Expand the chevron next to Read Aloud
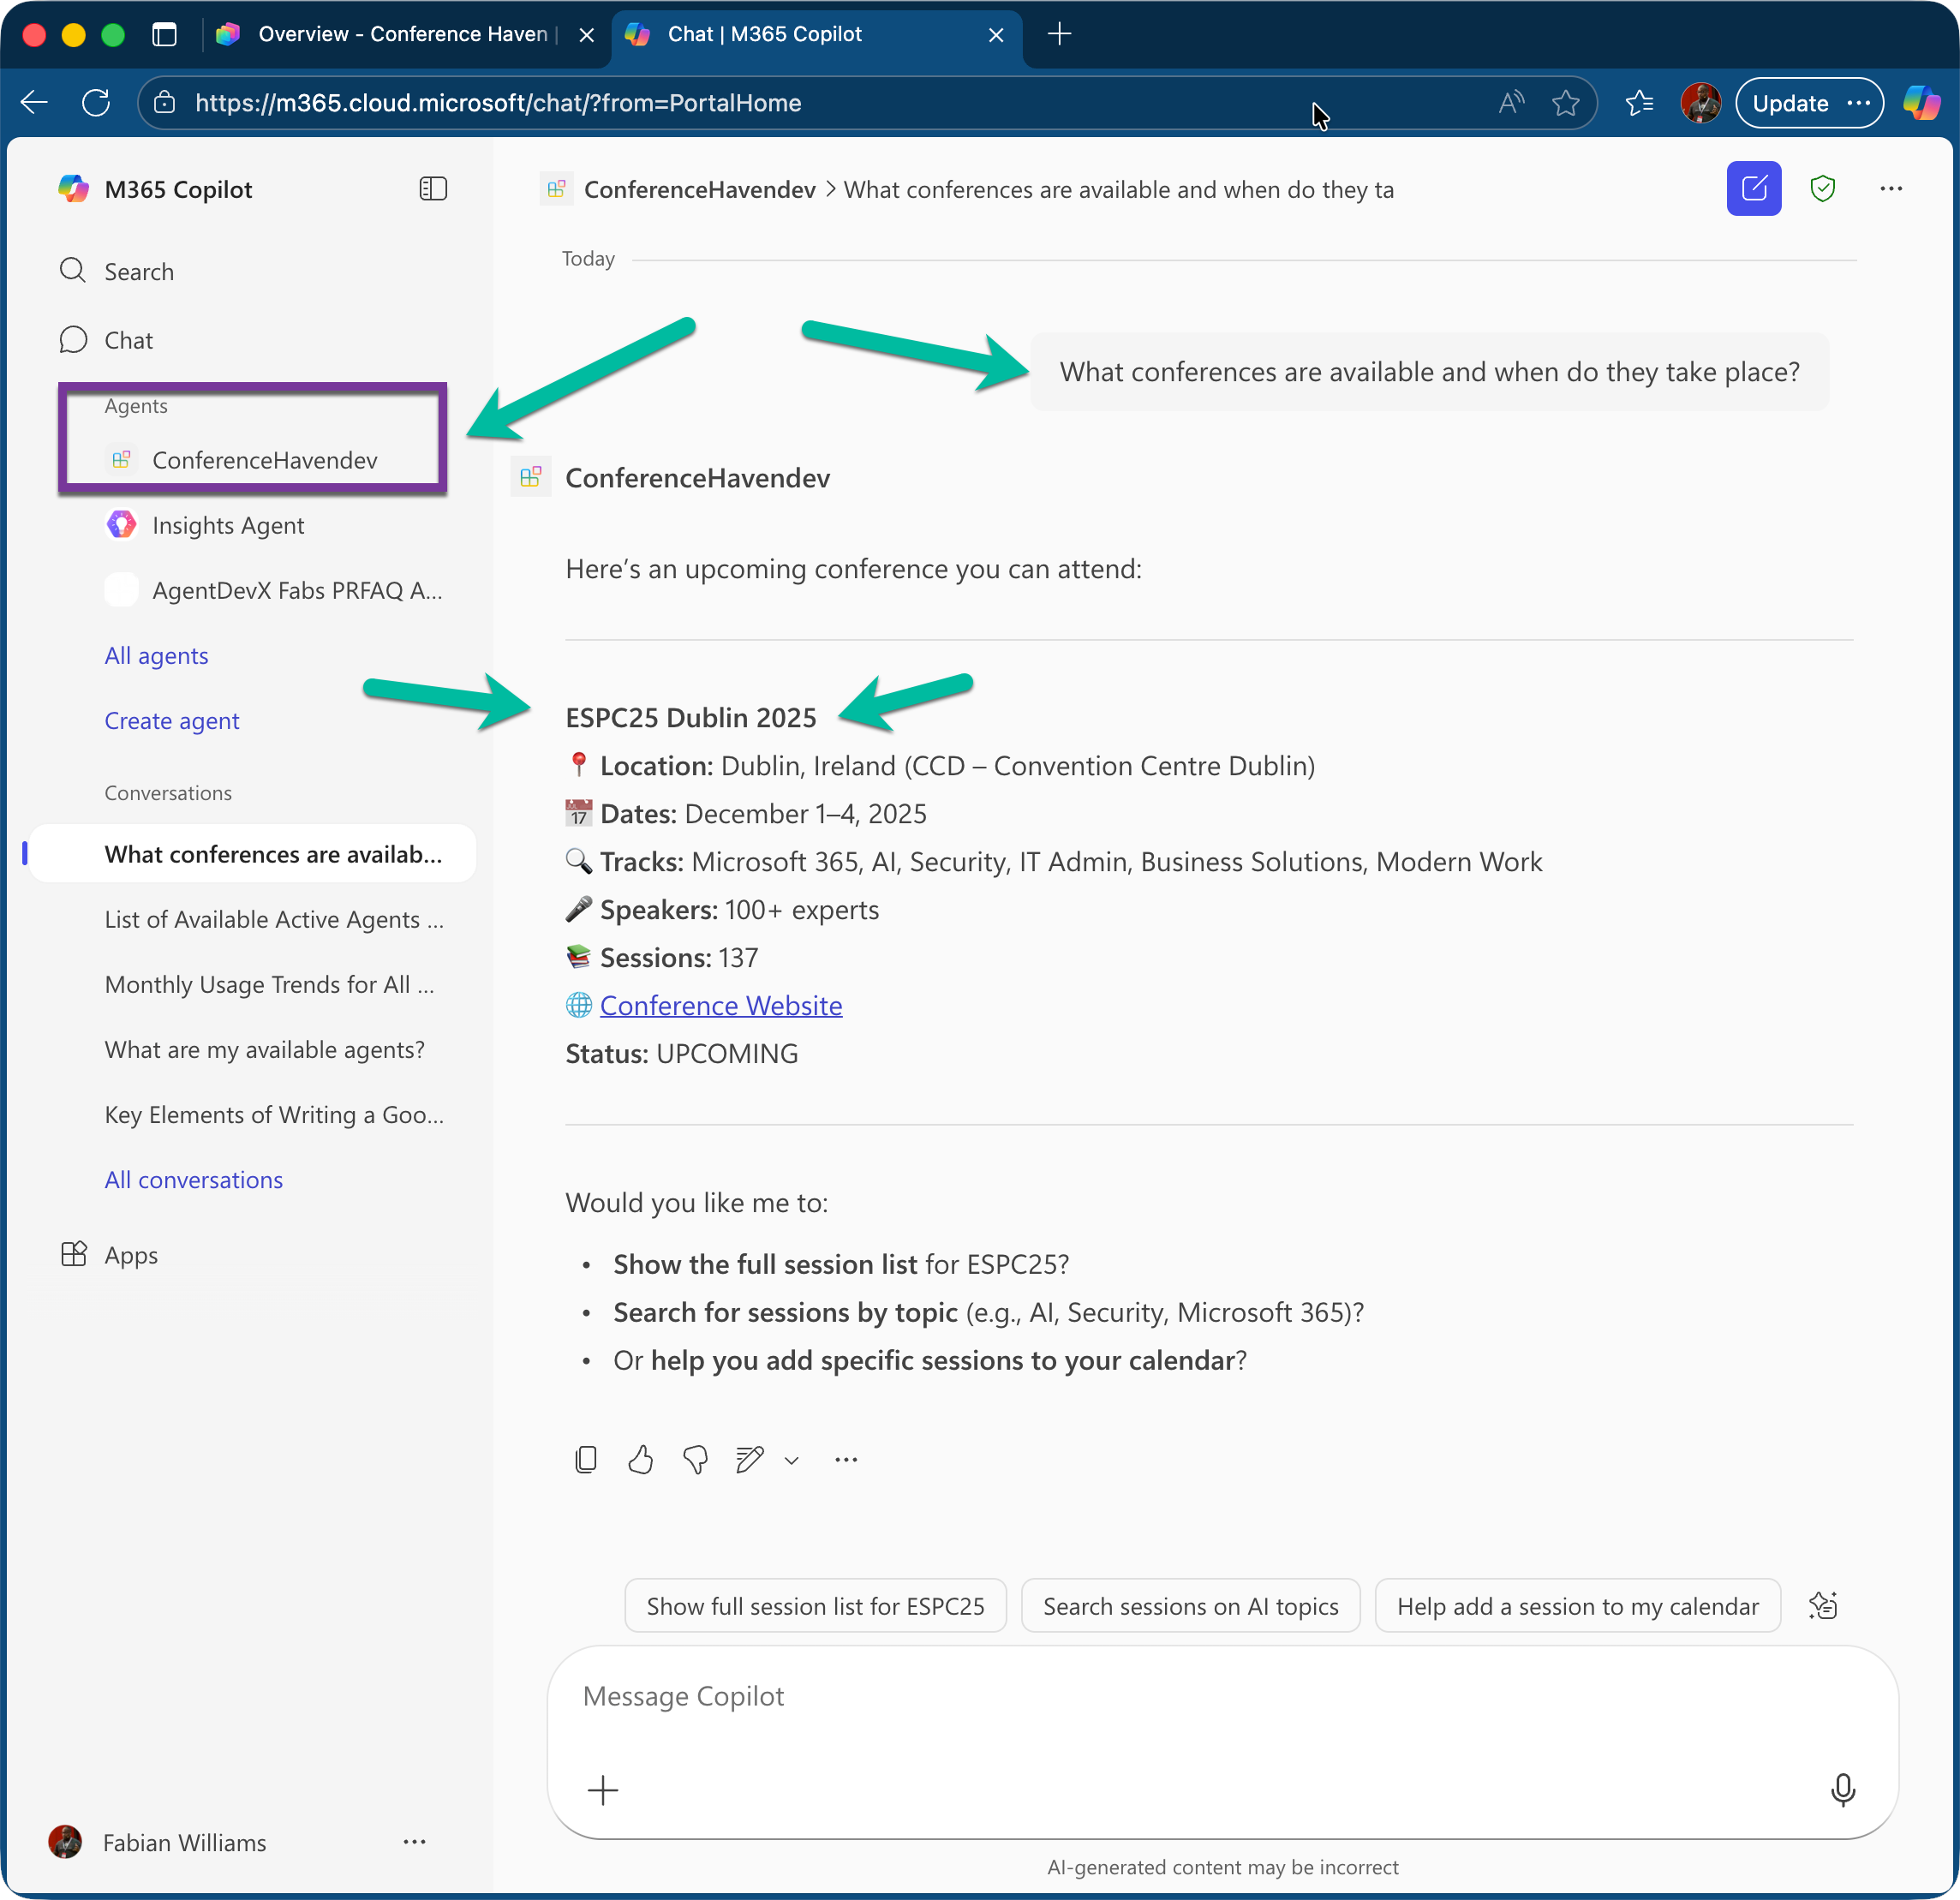 (x=792, y=1460)
